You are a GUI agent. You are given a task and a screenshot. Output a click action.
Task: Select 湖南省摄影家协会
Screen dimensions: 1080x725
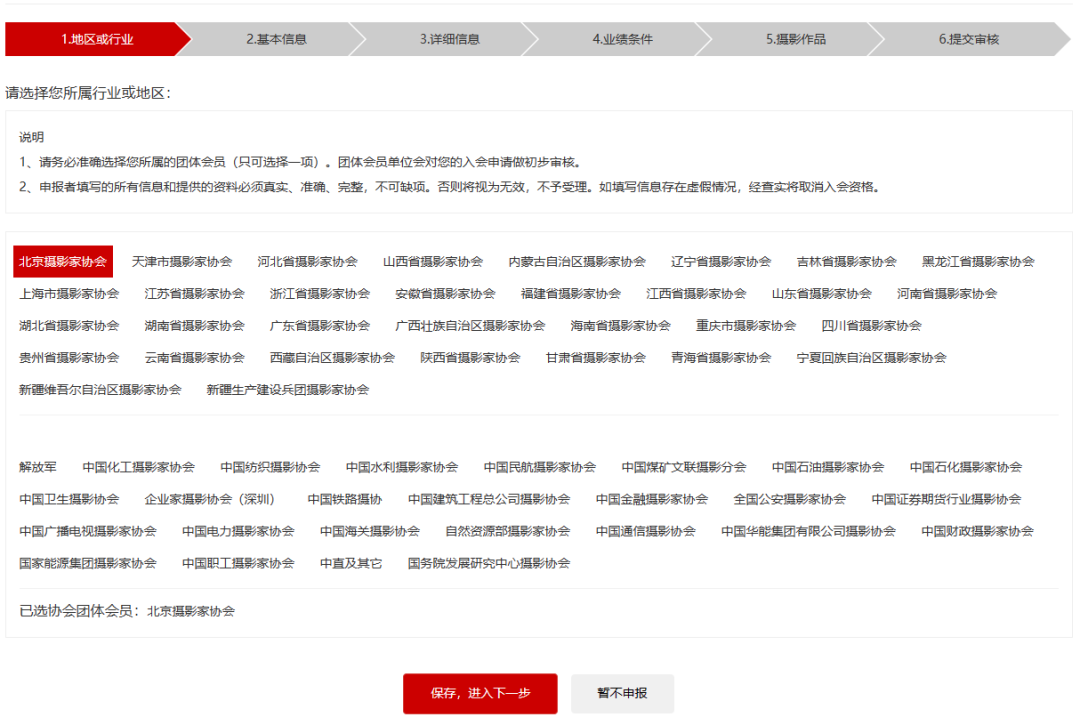click(194, 326)
